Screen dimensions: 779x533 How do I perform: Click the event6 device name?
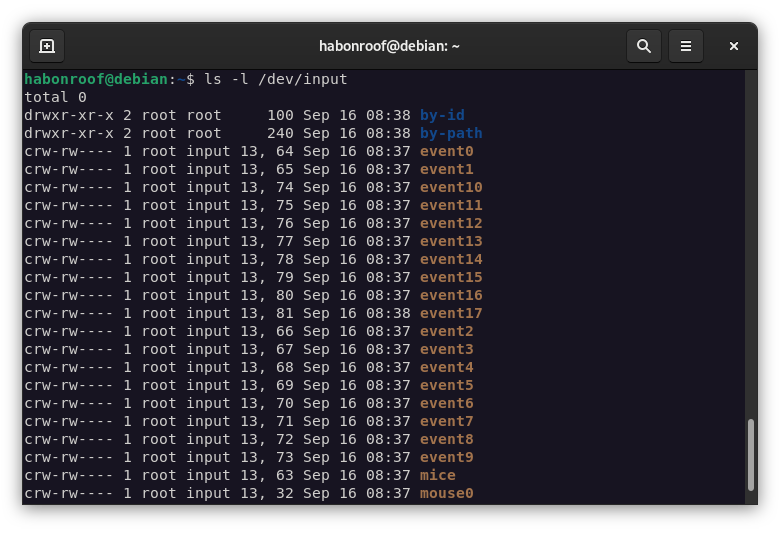(x=447, y=403)
